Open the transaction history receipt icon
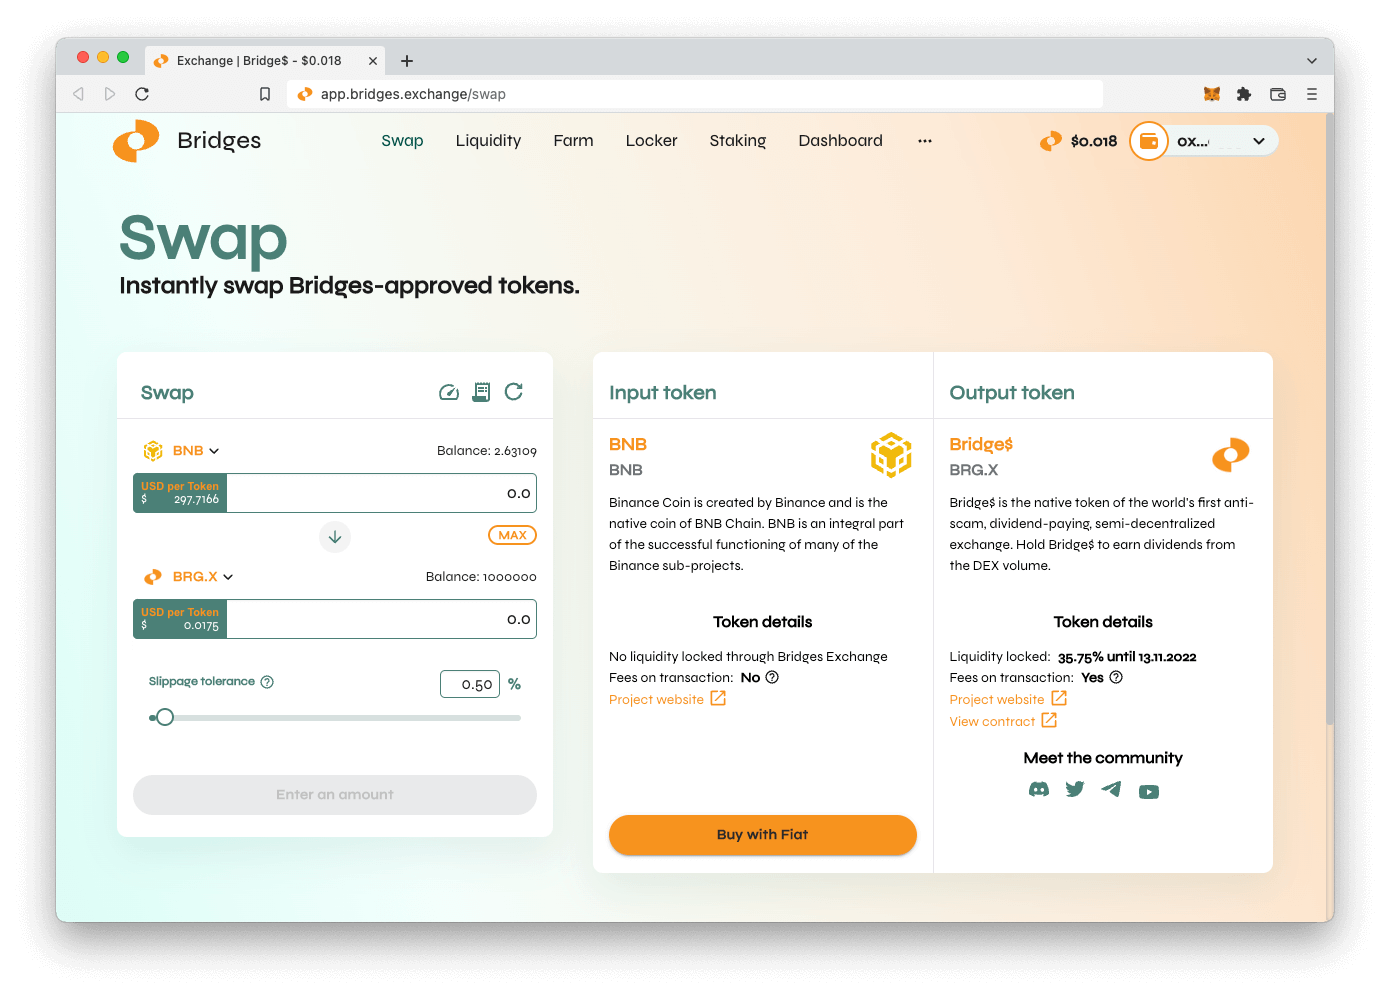Screen dimensions: 1390x996 point(481,392)
